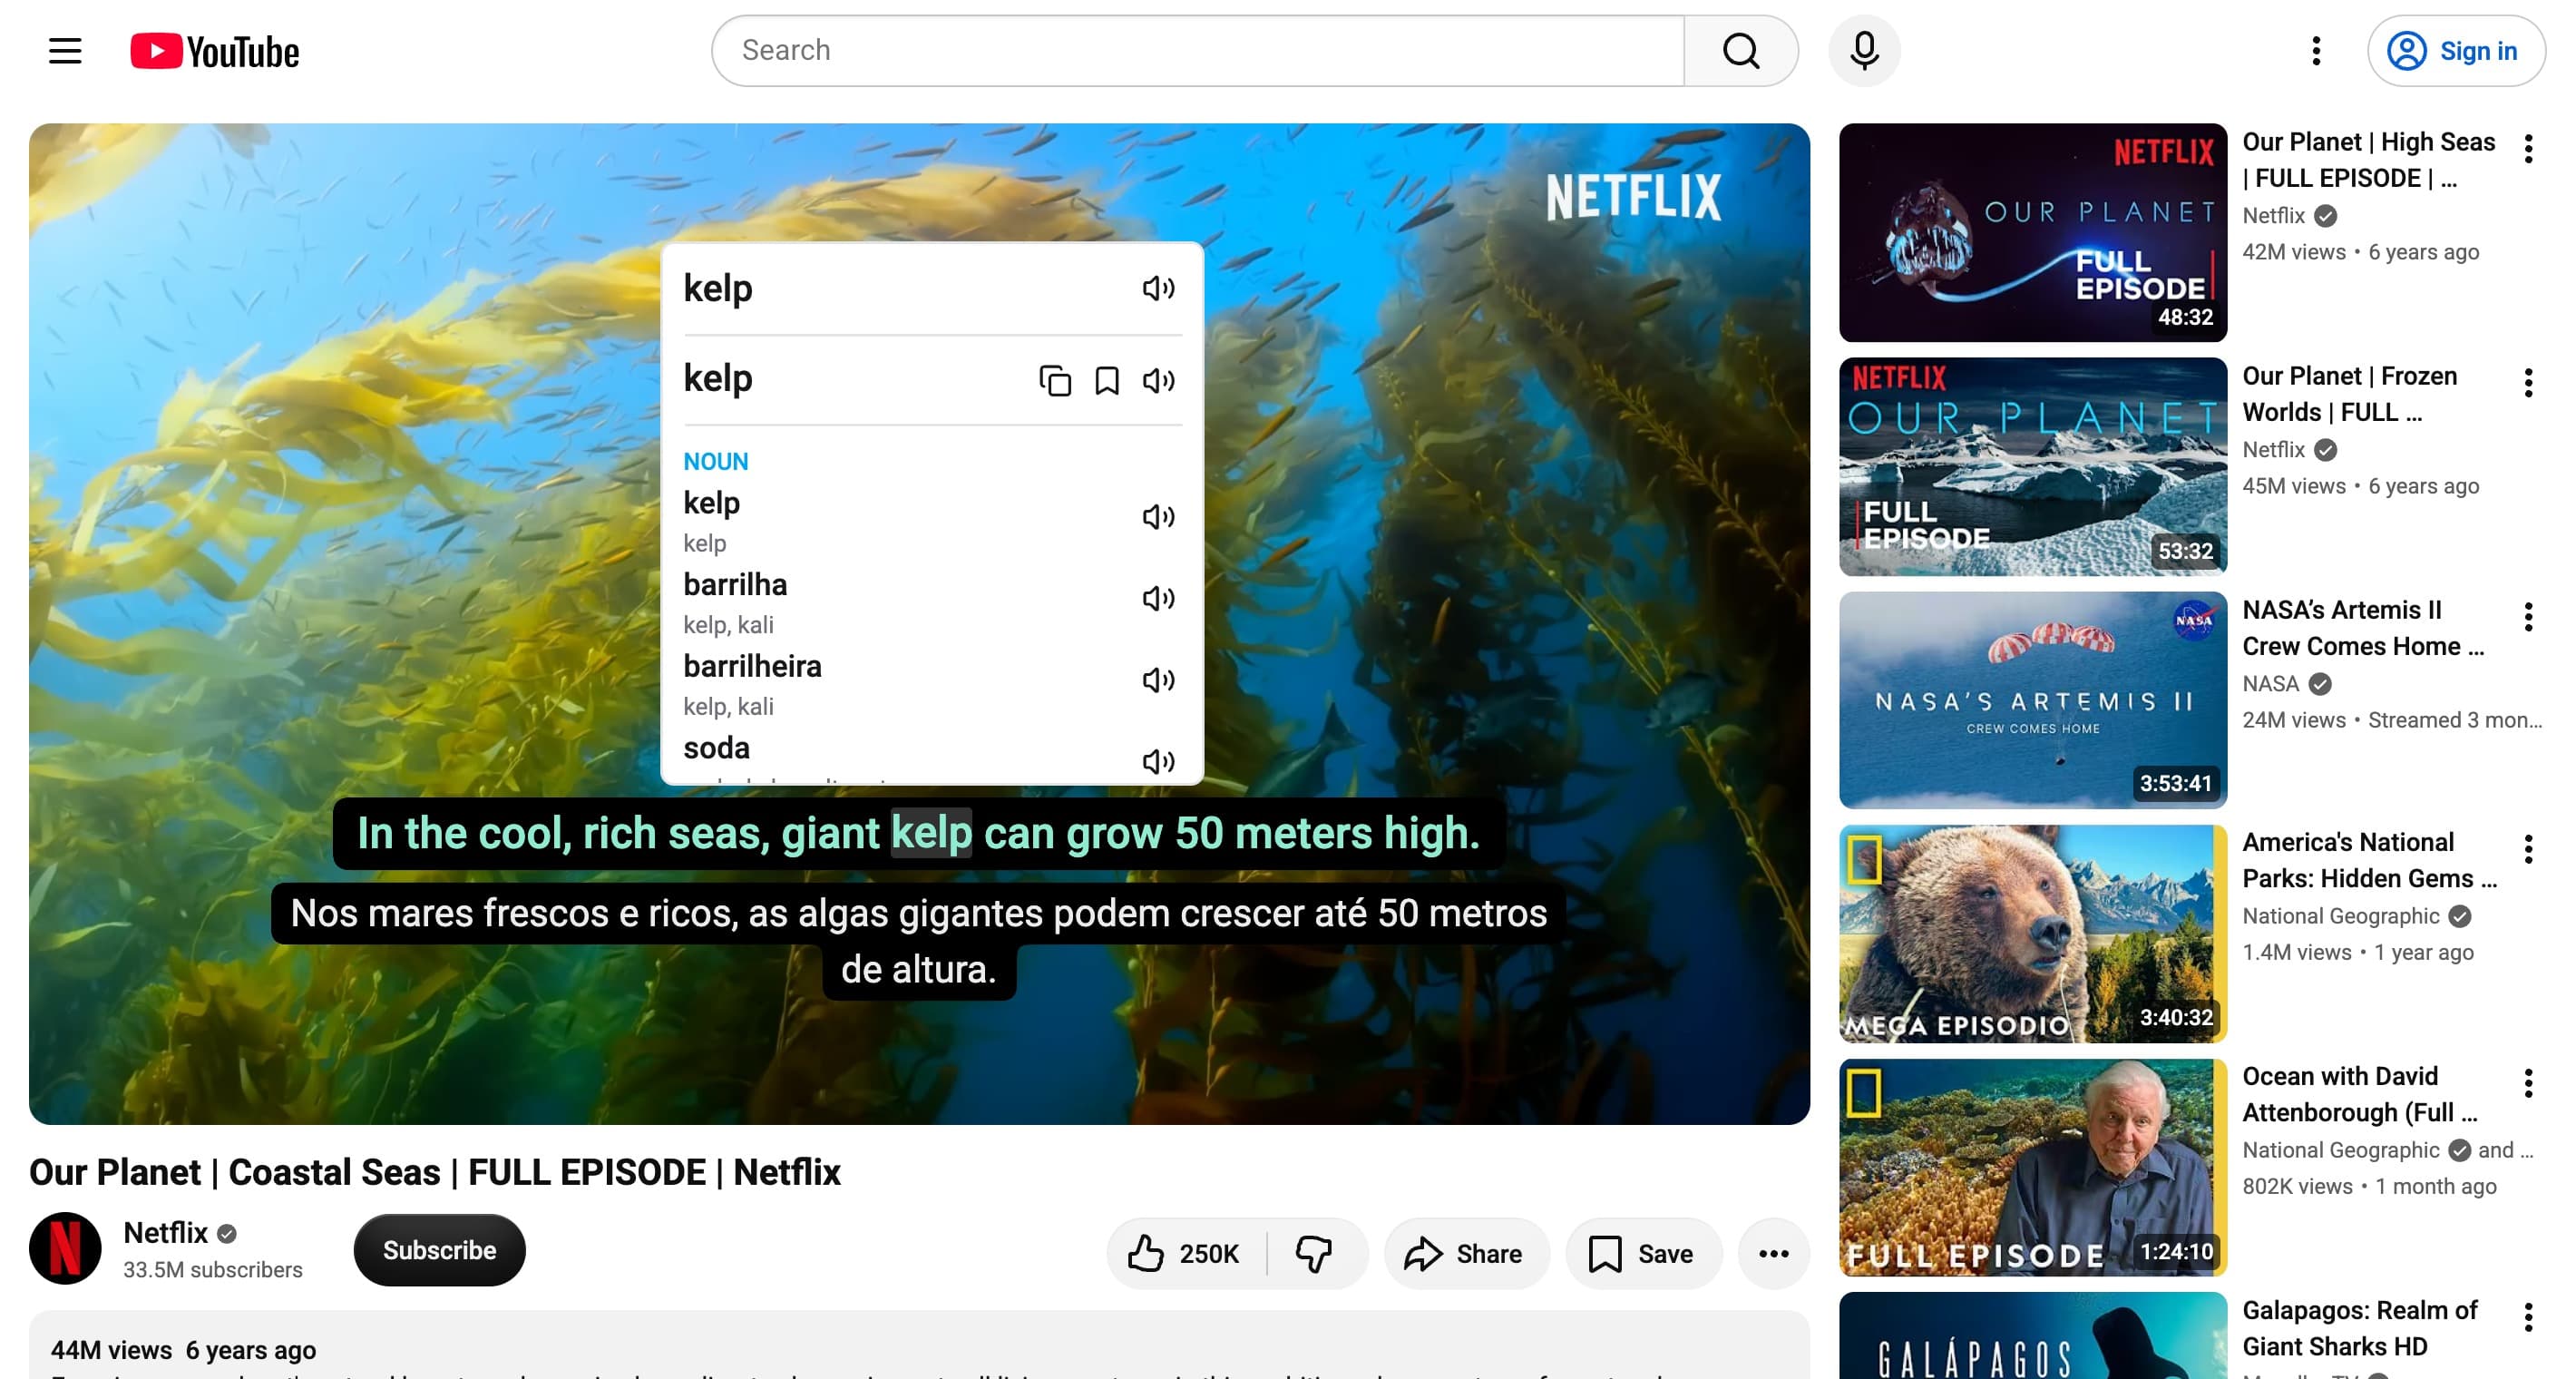Open Ocean with David Attenborough thumbnail
The image size is (2576, 1379).
[x=2032, y=1167]
